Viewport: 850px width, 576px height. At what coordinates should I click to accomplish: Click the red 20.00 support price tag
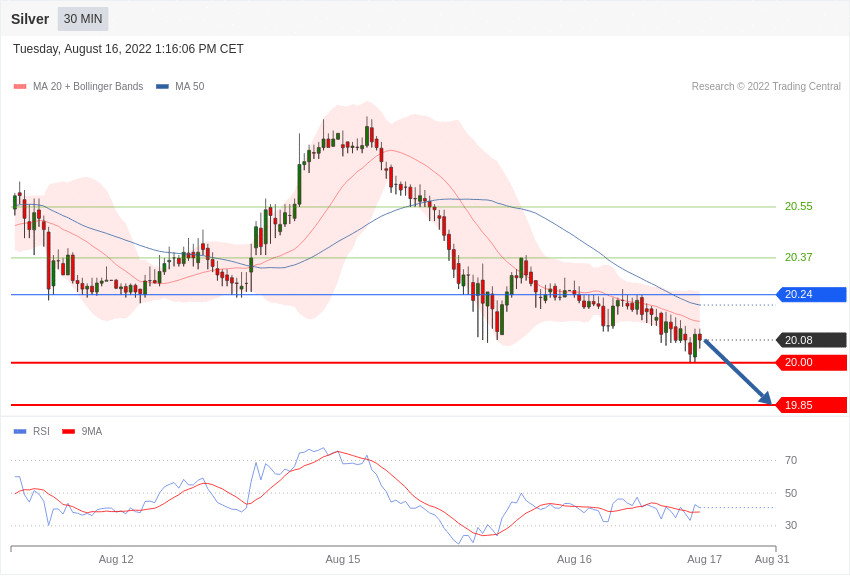coord(811,363)
